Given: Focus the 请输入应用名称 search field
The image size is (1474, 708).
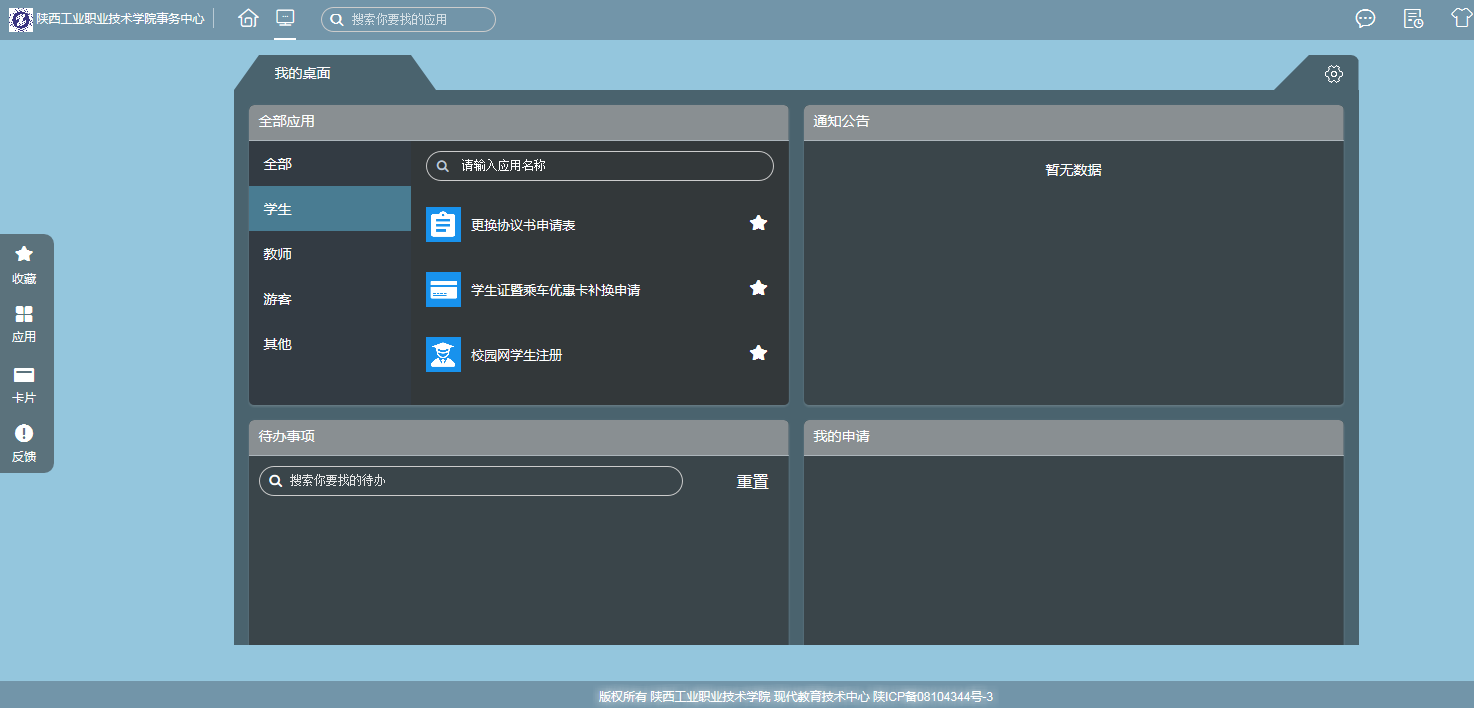Looking at the screenshot, I should (600, 166).
